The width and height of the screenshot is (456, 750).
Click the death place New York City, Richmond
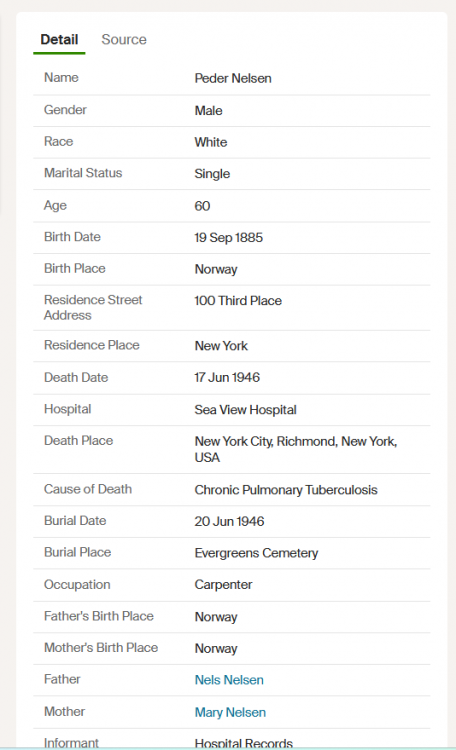pos(296,449)
